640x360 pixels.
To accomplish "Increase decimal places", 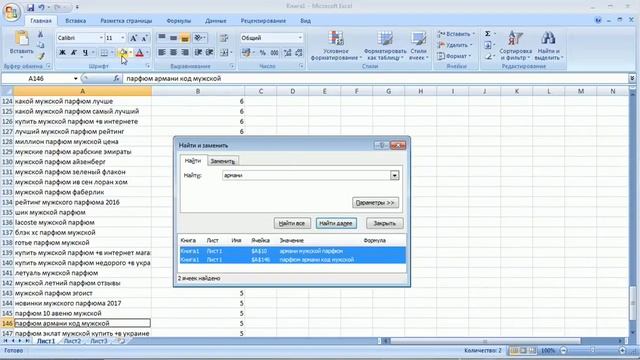I will (288, 52).
